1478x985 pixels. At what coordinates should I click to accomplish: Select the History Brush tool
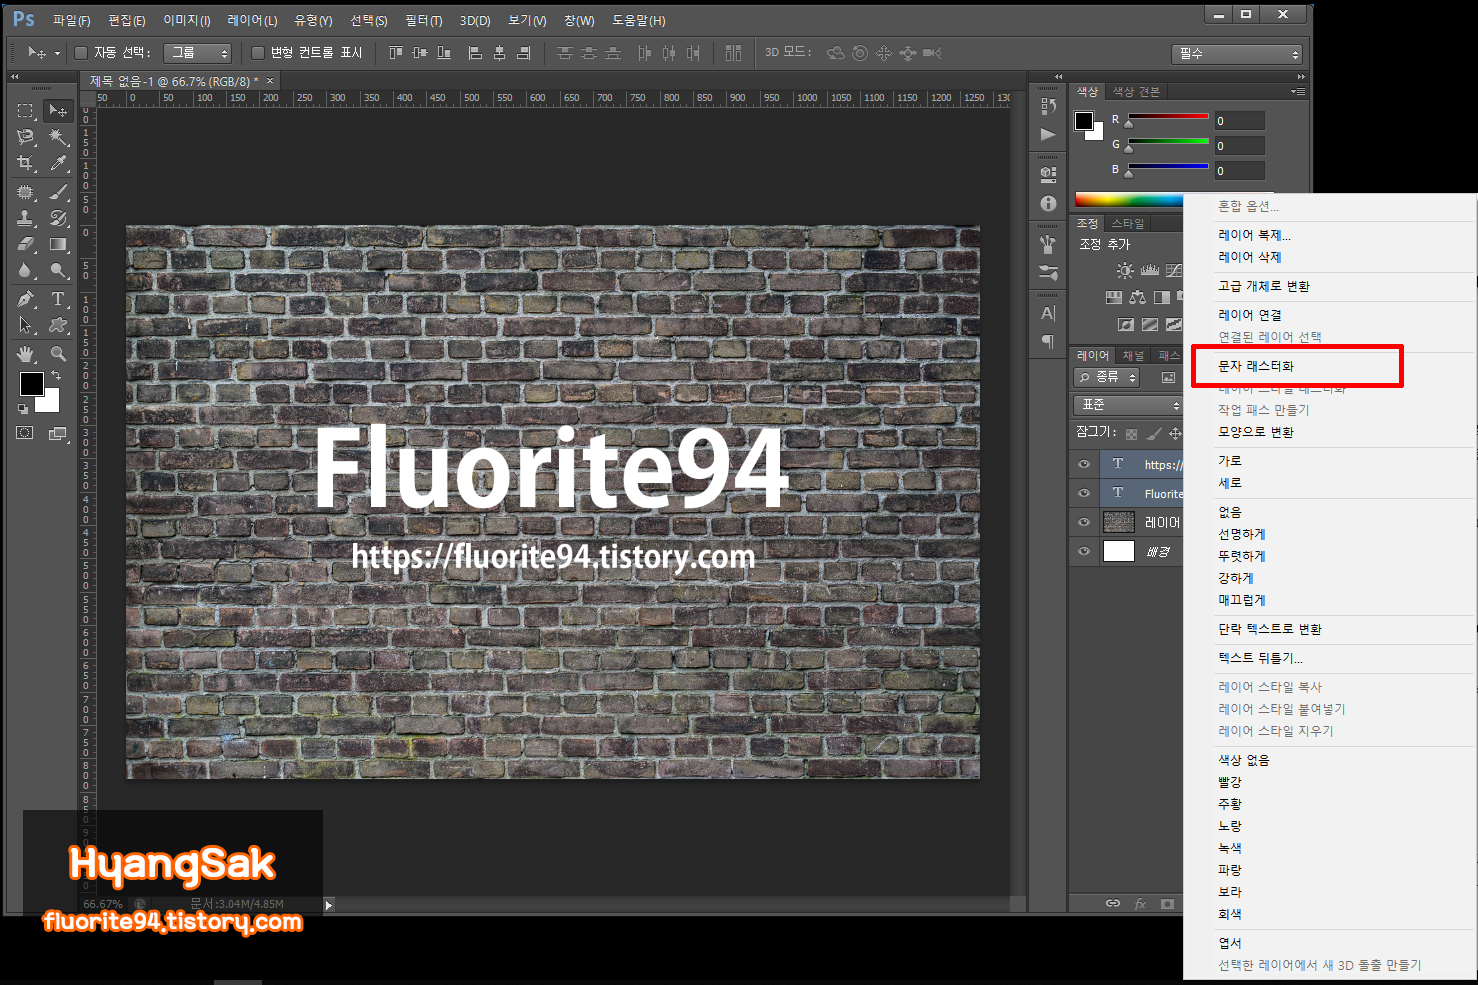coord(58,218)
